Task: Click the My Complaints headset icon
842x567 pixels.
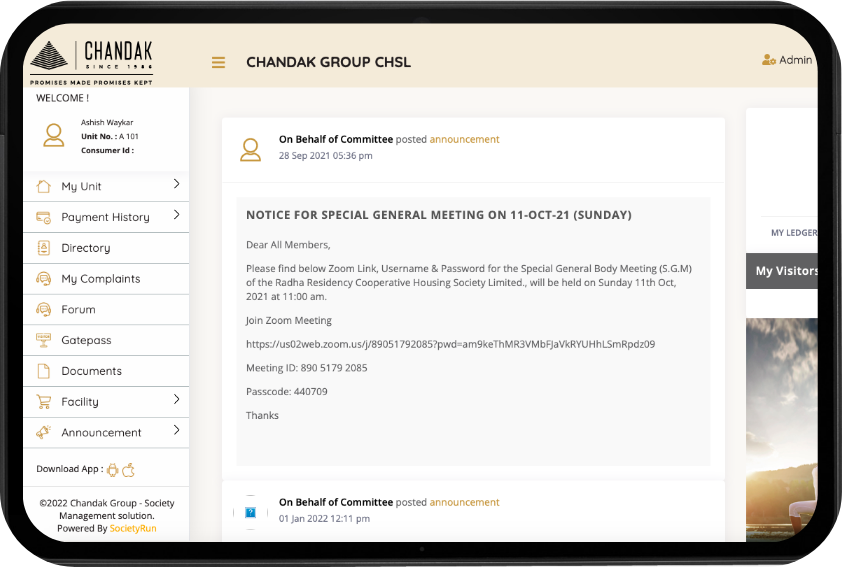Action: pyautogui.click(x=43, y=279)
